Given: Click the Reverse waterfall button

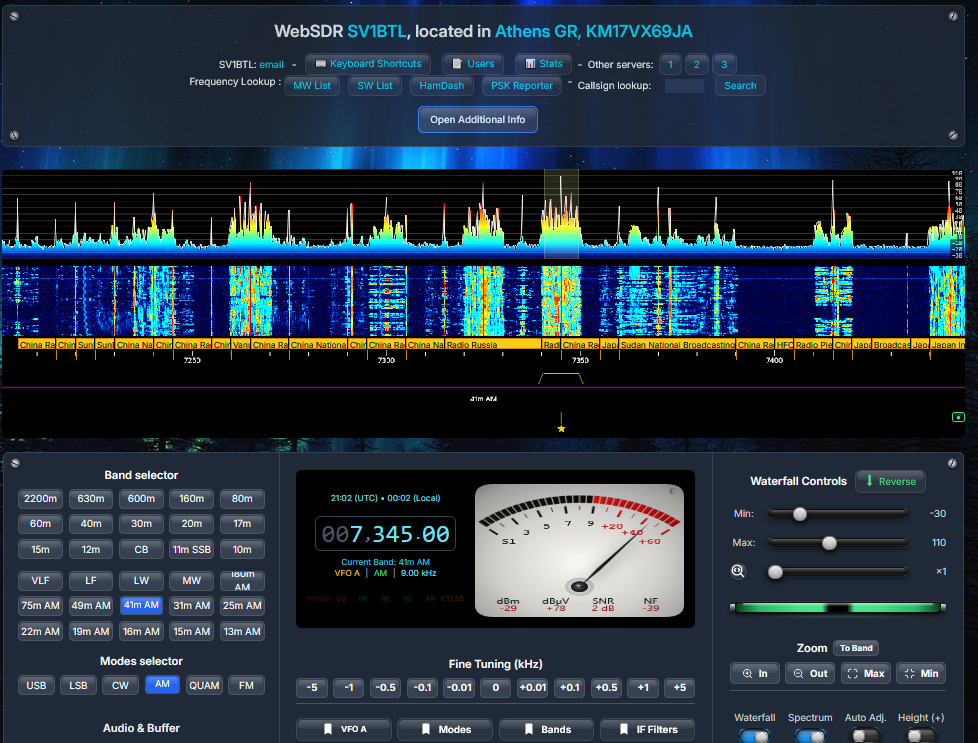Looking at the screenshot, I should click(x=890, y=481).
